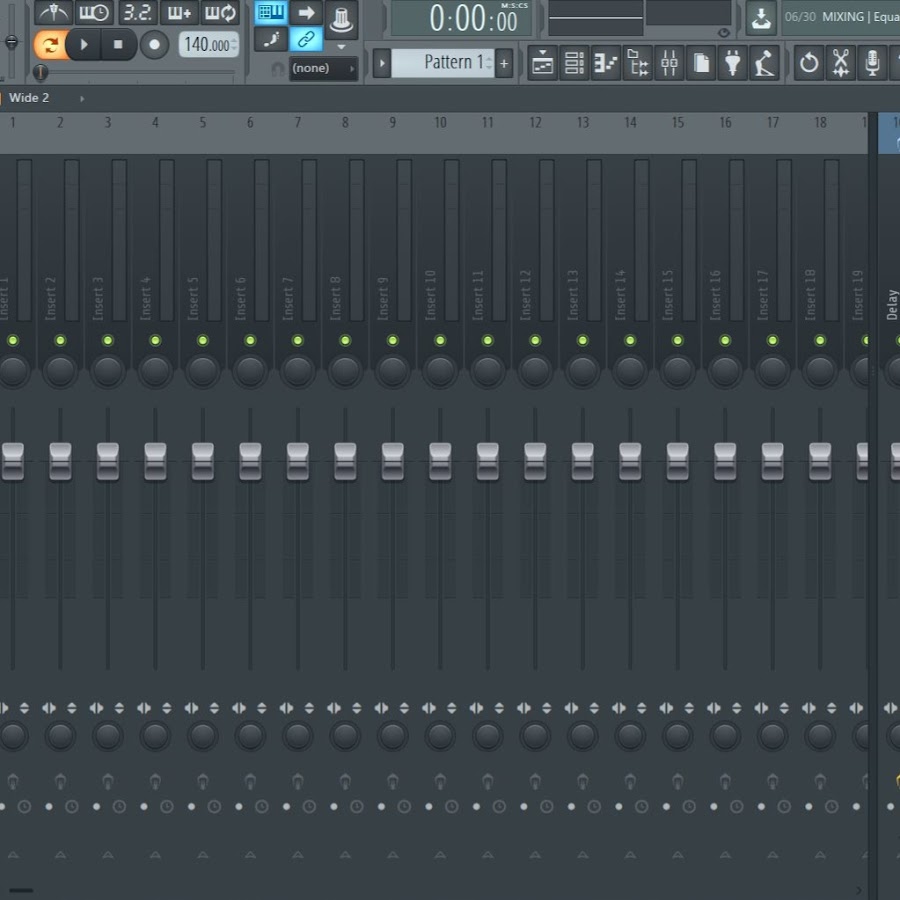
Task: Toggle the mixer view icon
Action: click(x=669, y=63)
